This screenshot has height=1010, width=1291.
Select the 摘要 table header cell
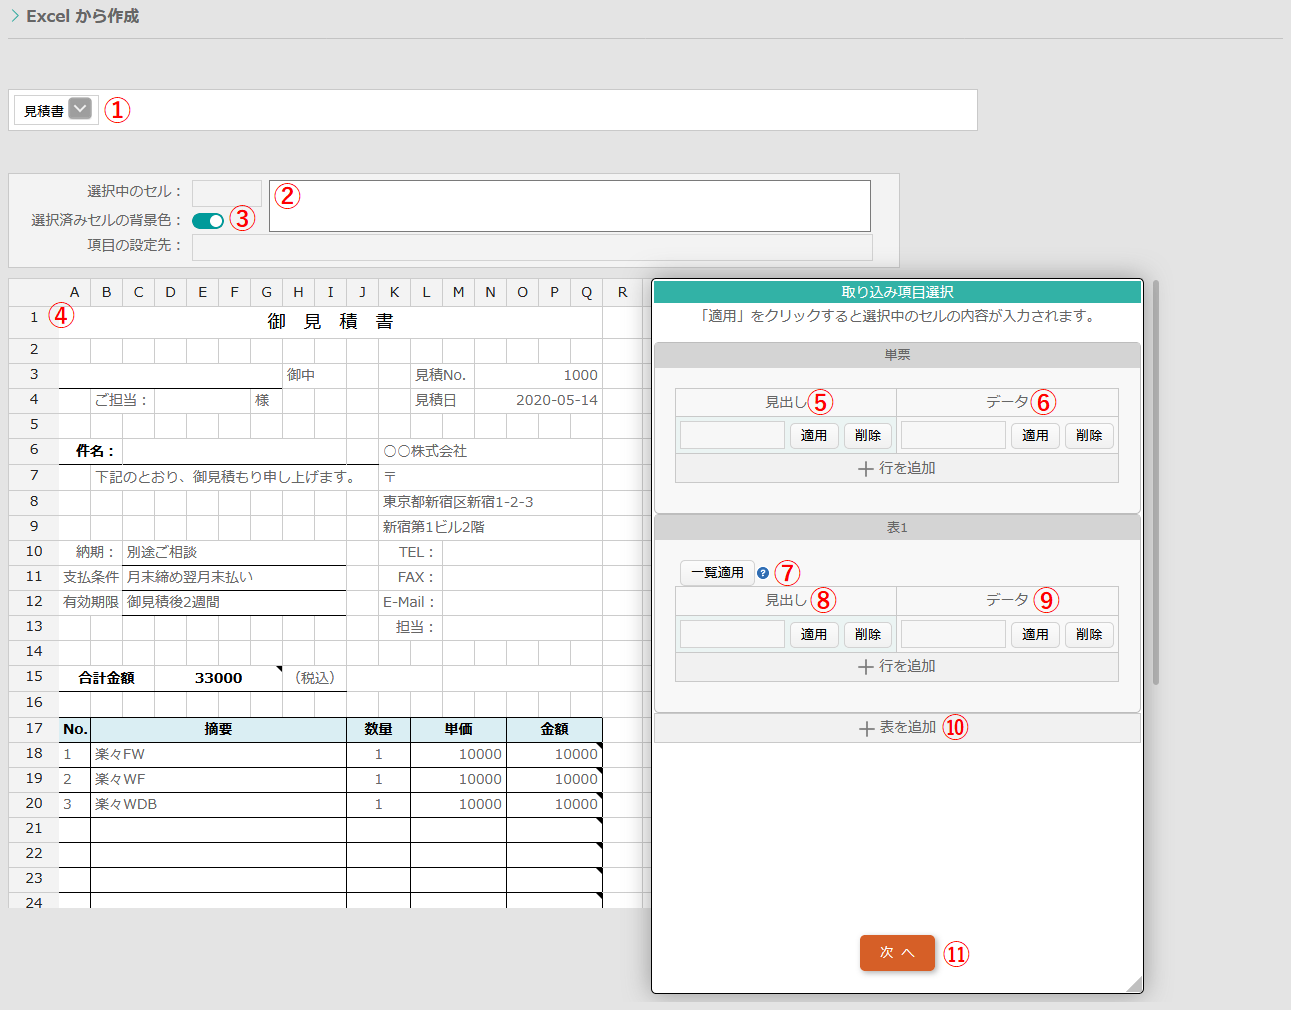point(218,729)
